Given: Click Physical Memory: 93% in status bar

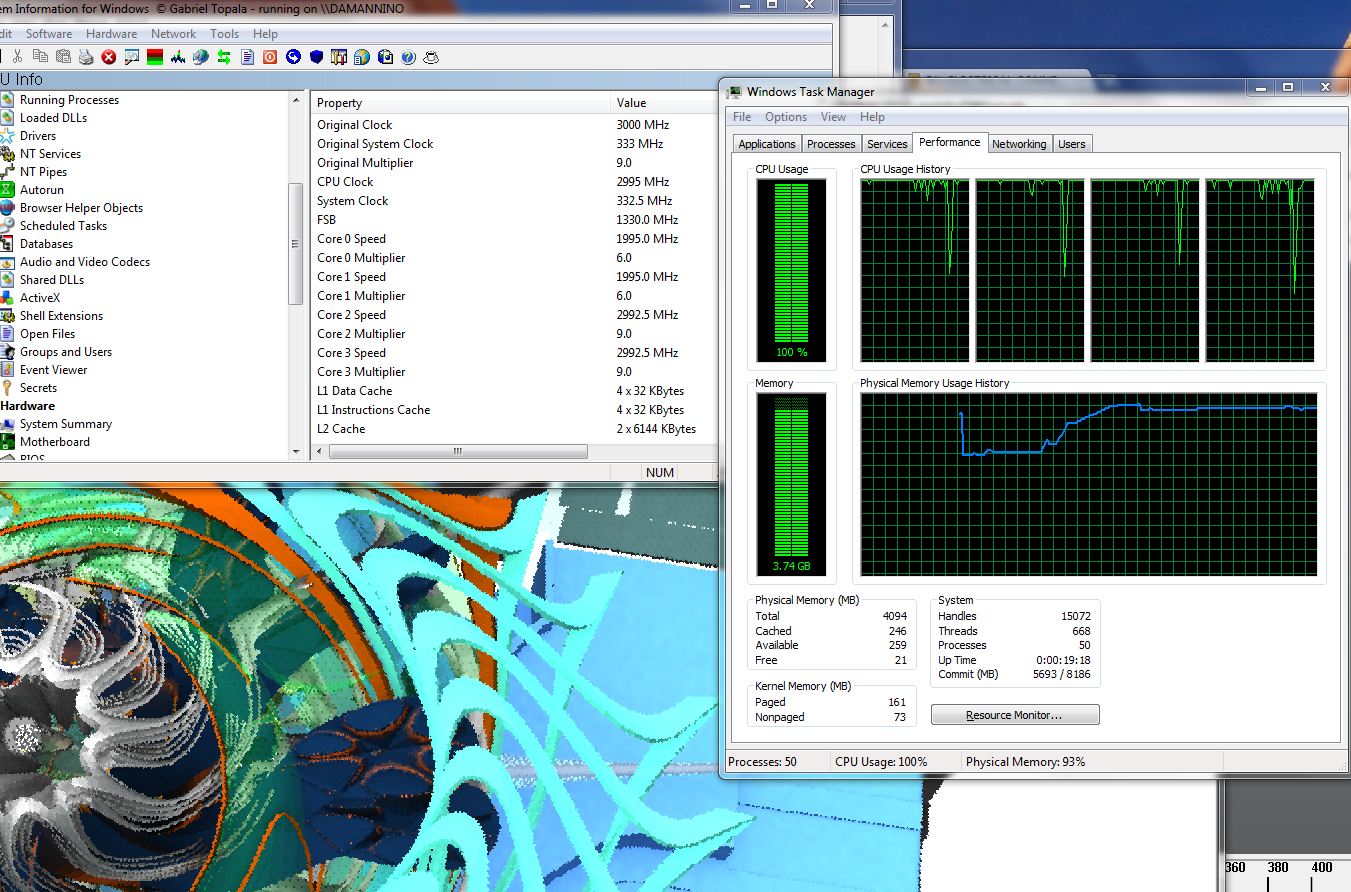Looking at the screenshot, I should [1025, 762].
